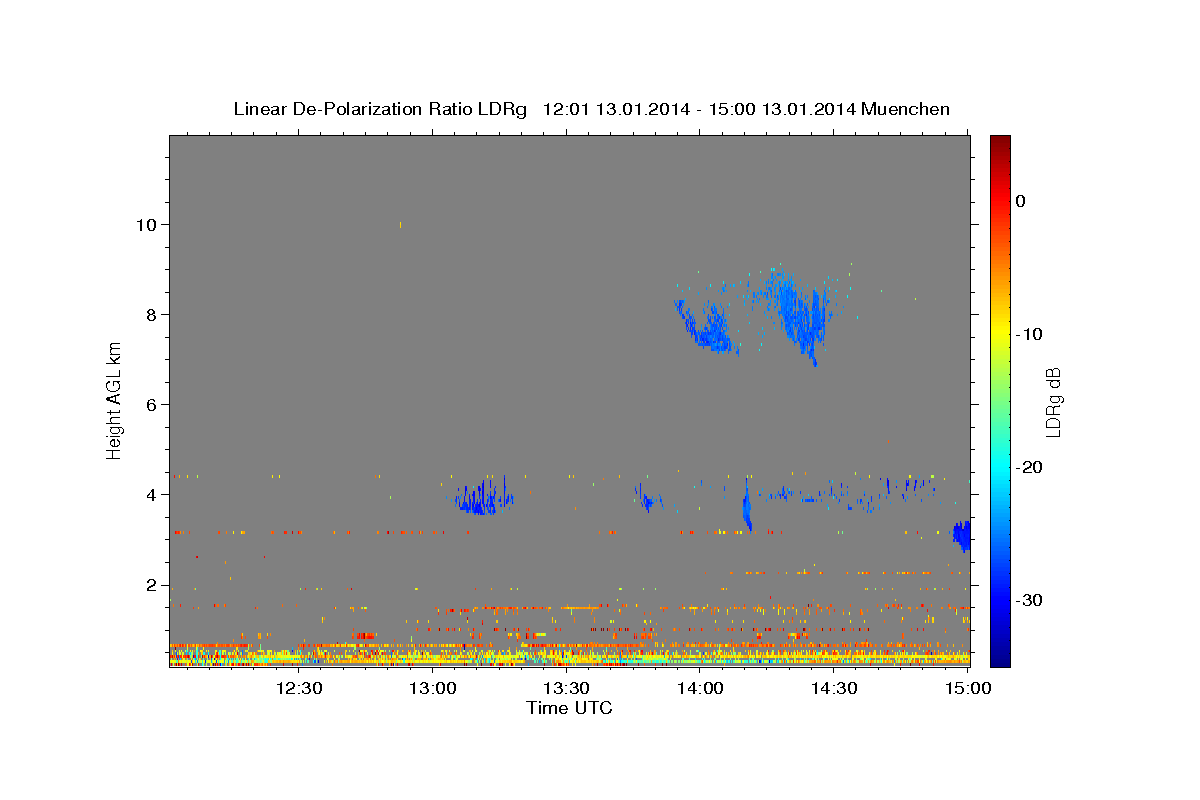Click the colorbar value label 0
The image size is (1200, 800).
click(1020, 201)
